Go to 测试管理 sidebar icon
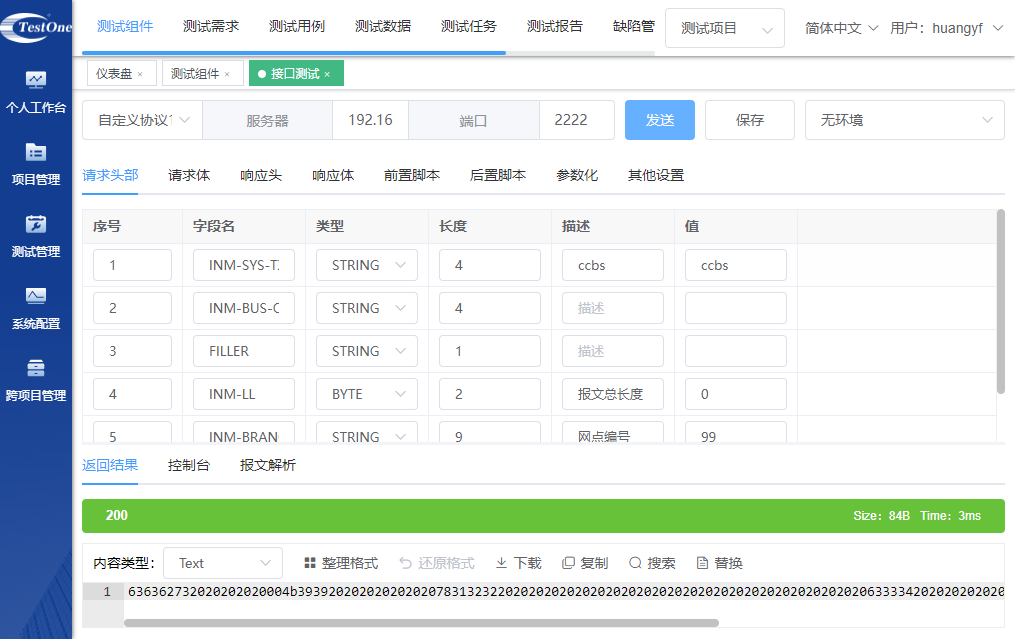Viewport: 1015px width, 639px height. [36, 224]
